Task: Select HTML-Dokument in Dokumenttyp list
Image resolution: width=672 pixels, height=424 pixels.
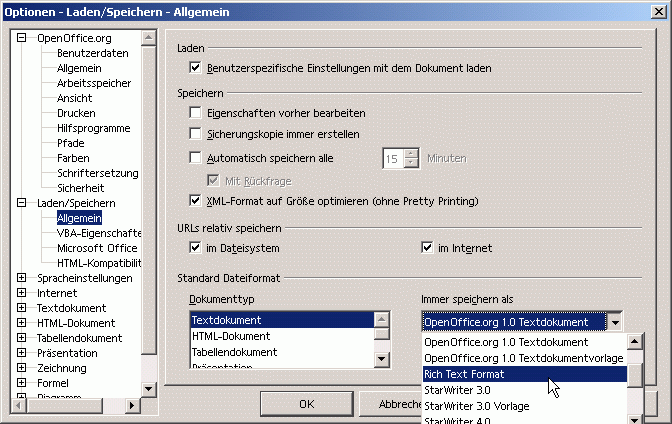Action: 282,336
